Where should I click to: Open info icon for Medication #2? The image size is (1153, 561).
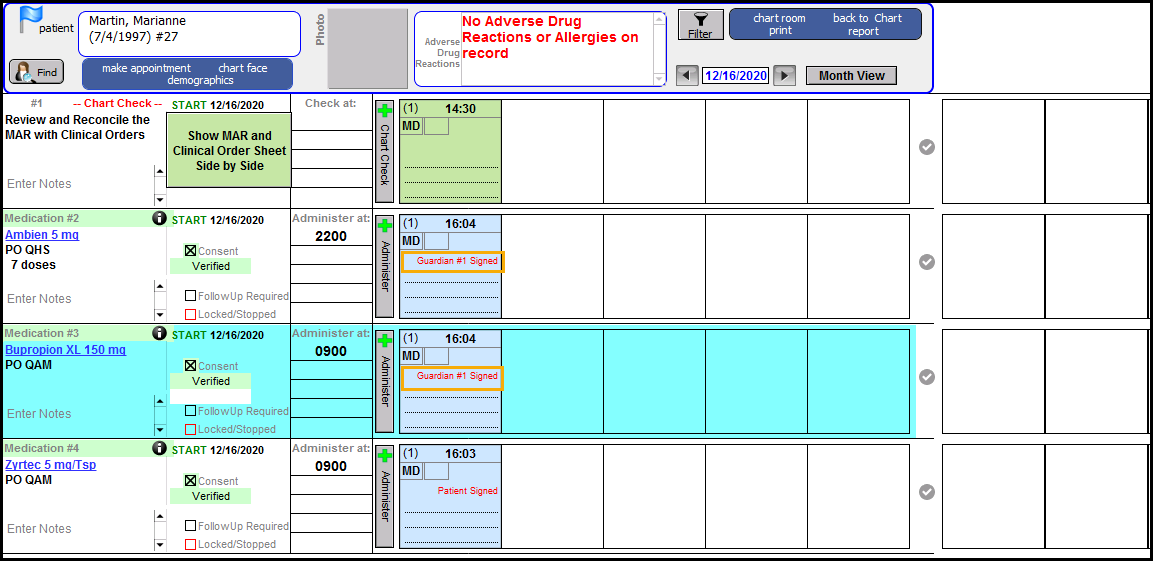(x=159, y=218)
